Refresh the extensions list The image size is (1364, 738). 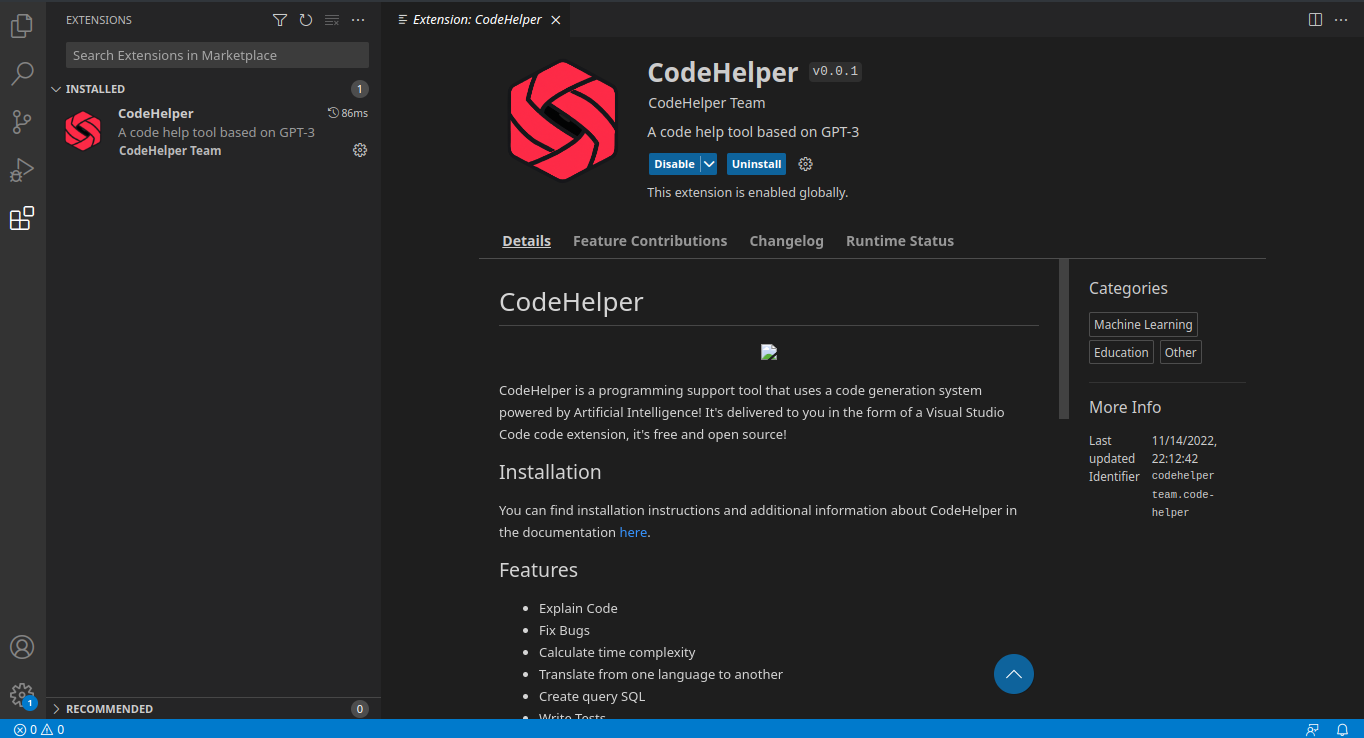(x=306, y=20)
